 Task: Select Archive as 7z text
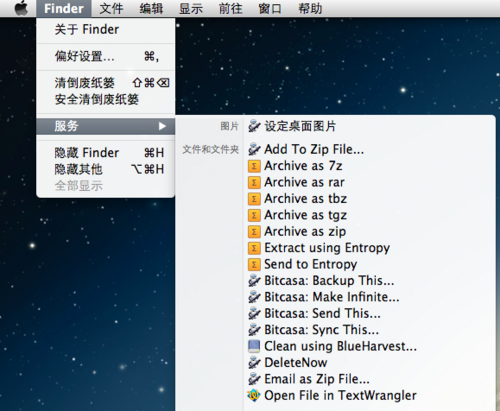pos(303,166)
